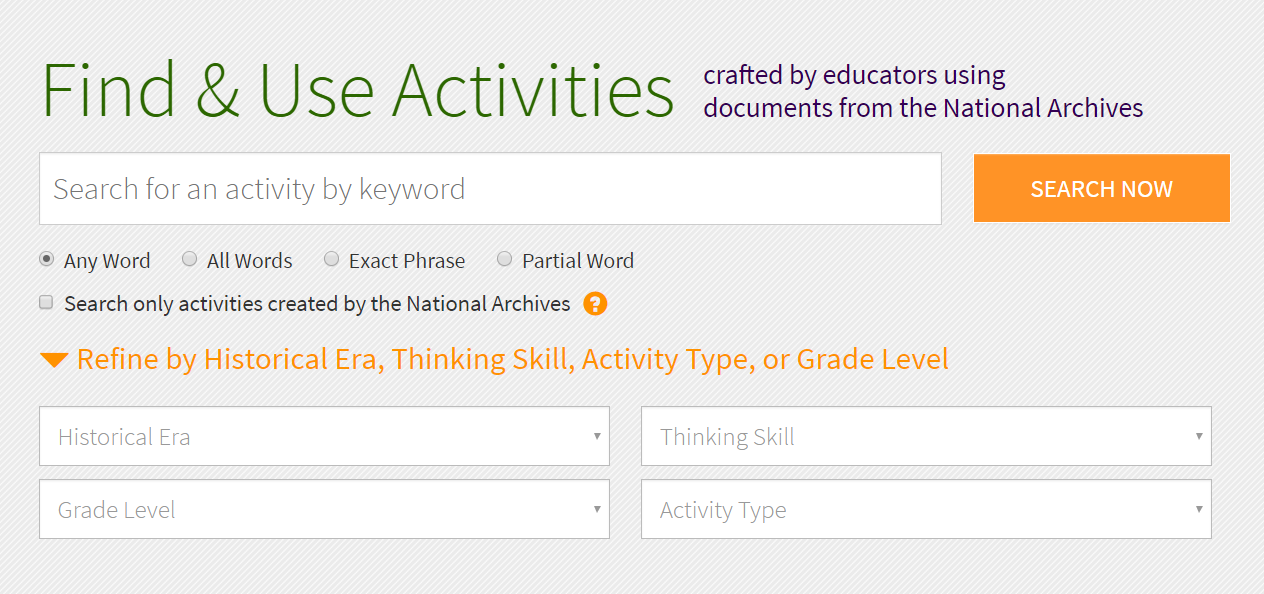
Task: Choose the All Words search option
Action: point(189,260)
